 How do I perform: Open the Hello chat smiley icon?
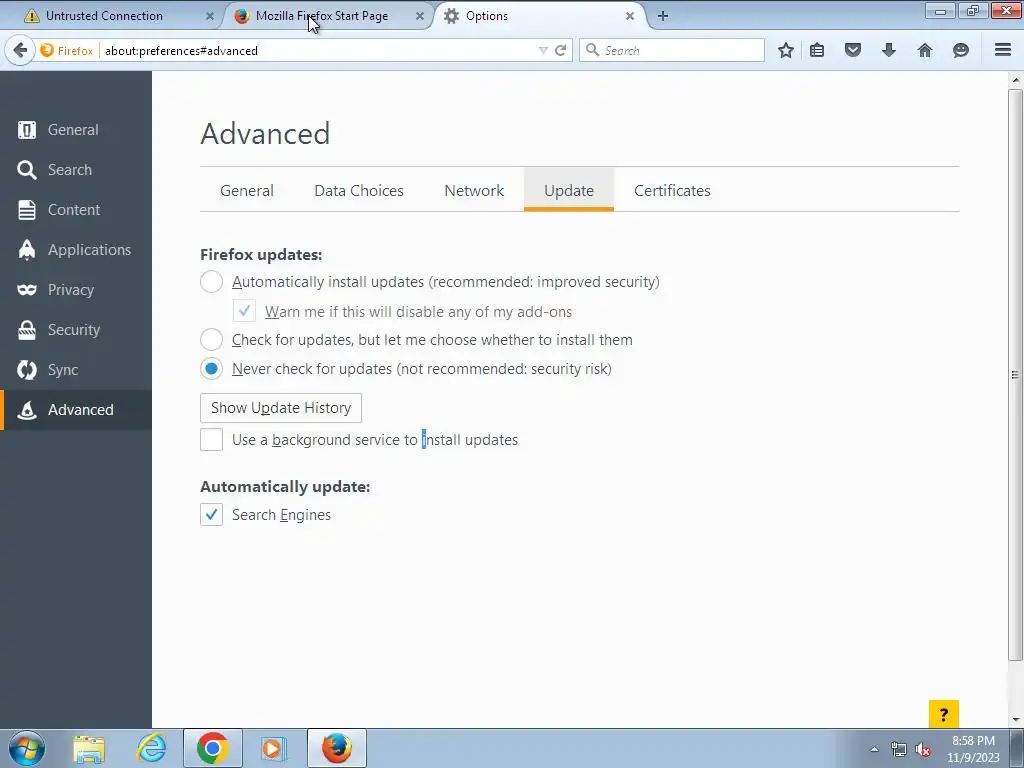[x=961, y=50]
